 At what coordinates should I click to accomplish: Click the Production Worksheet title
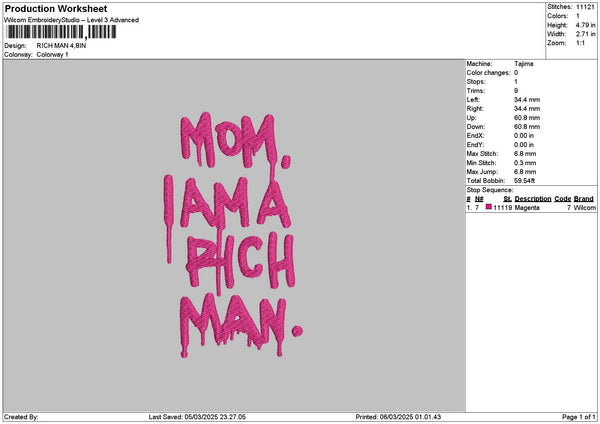tap(56, 8)
